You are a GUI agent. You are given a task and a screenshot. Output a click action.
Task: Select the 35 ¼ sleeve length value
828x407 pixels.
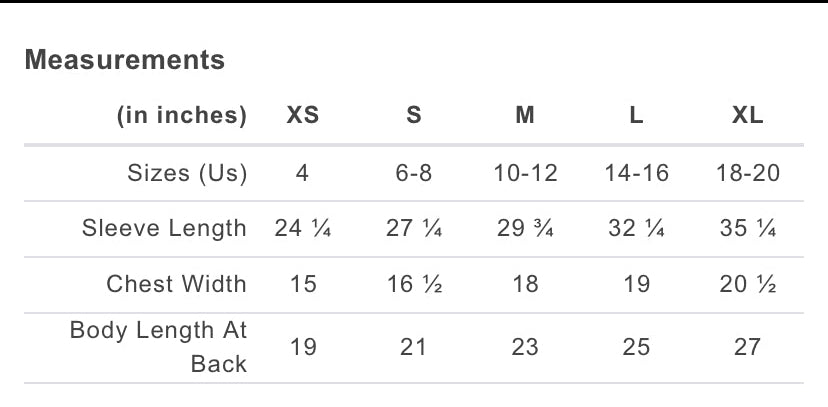pos(747,228)
